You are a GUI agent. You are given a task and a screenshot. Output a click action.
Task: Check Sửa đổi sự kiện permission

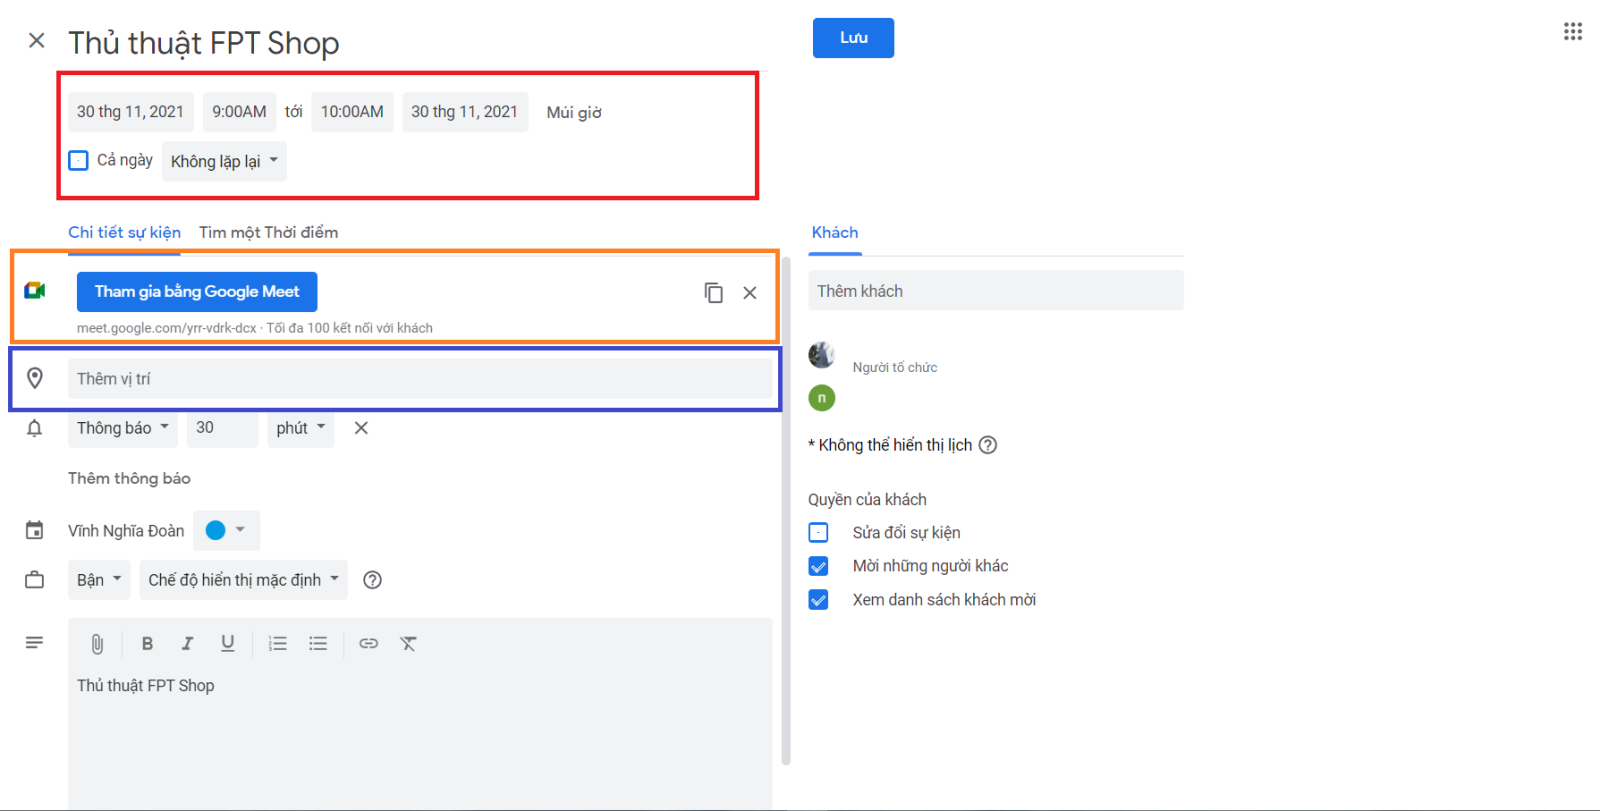tap(818, 533)
